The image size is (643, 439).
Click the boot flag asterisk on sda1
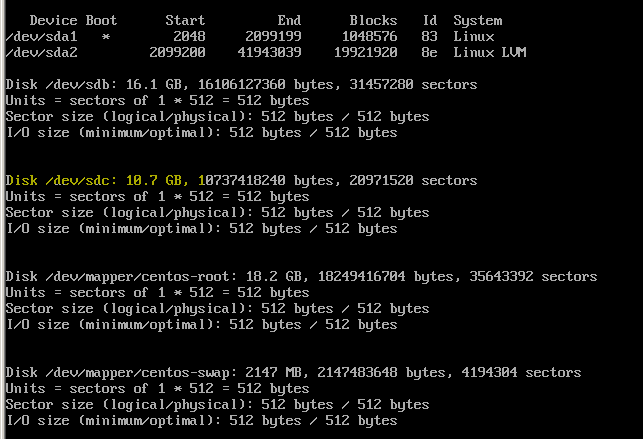coord(105,36)
